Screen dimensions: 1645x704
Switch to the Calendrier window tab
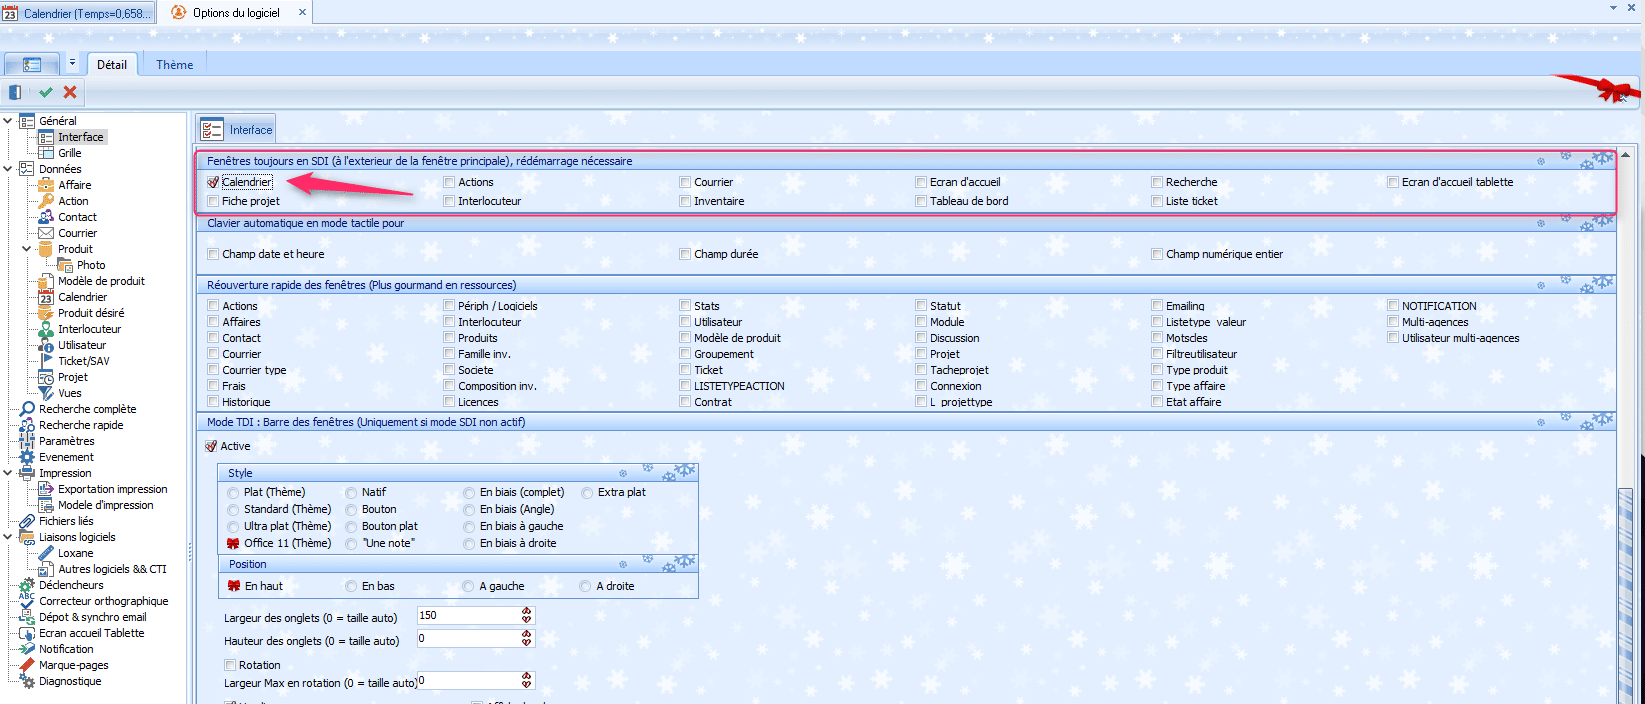[x=78, y=13]
